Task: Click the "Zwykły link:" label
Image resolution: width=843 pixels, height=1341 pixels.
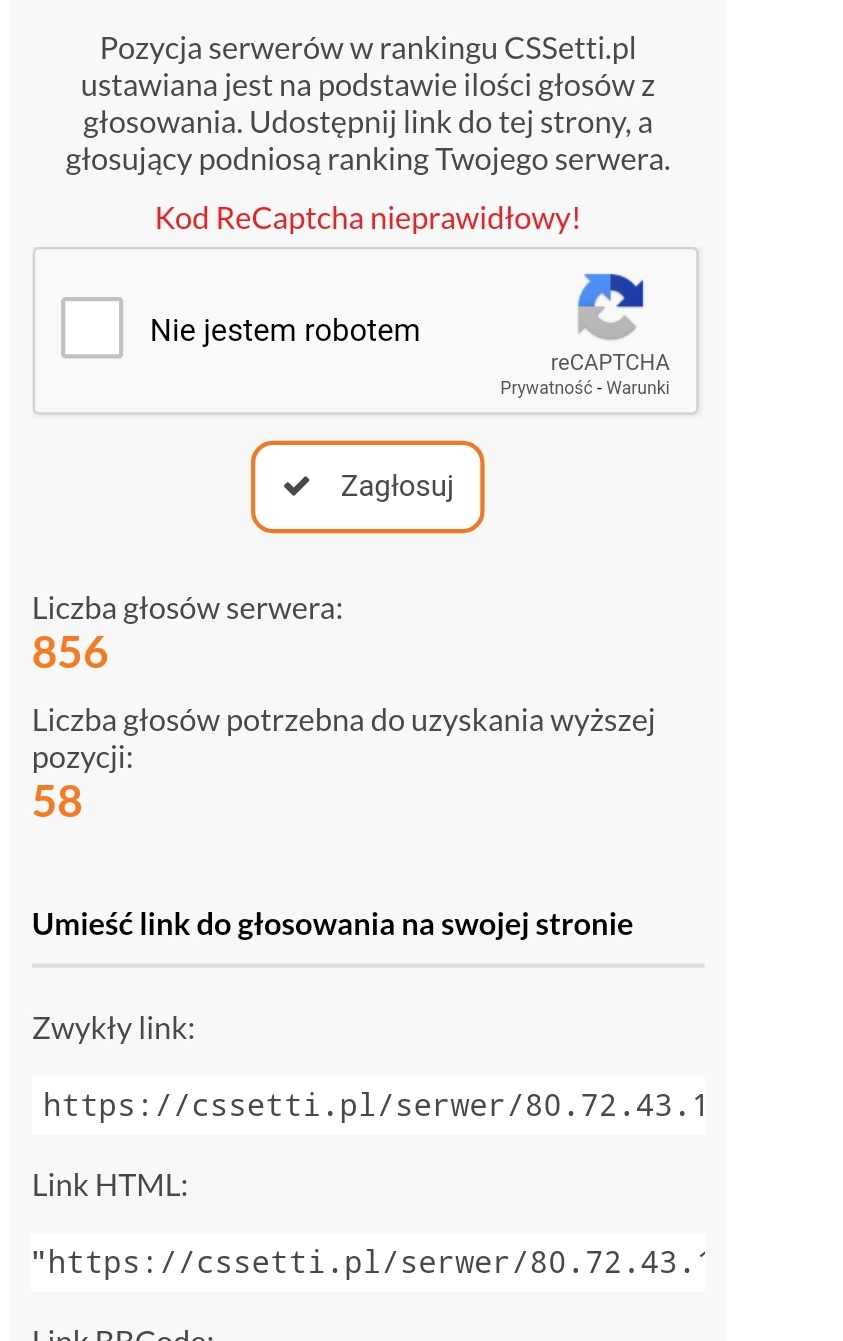Action: pyautogui.click(x=113, y=1027)
